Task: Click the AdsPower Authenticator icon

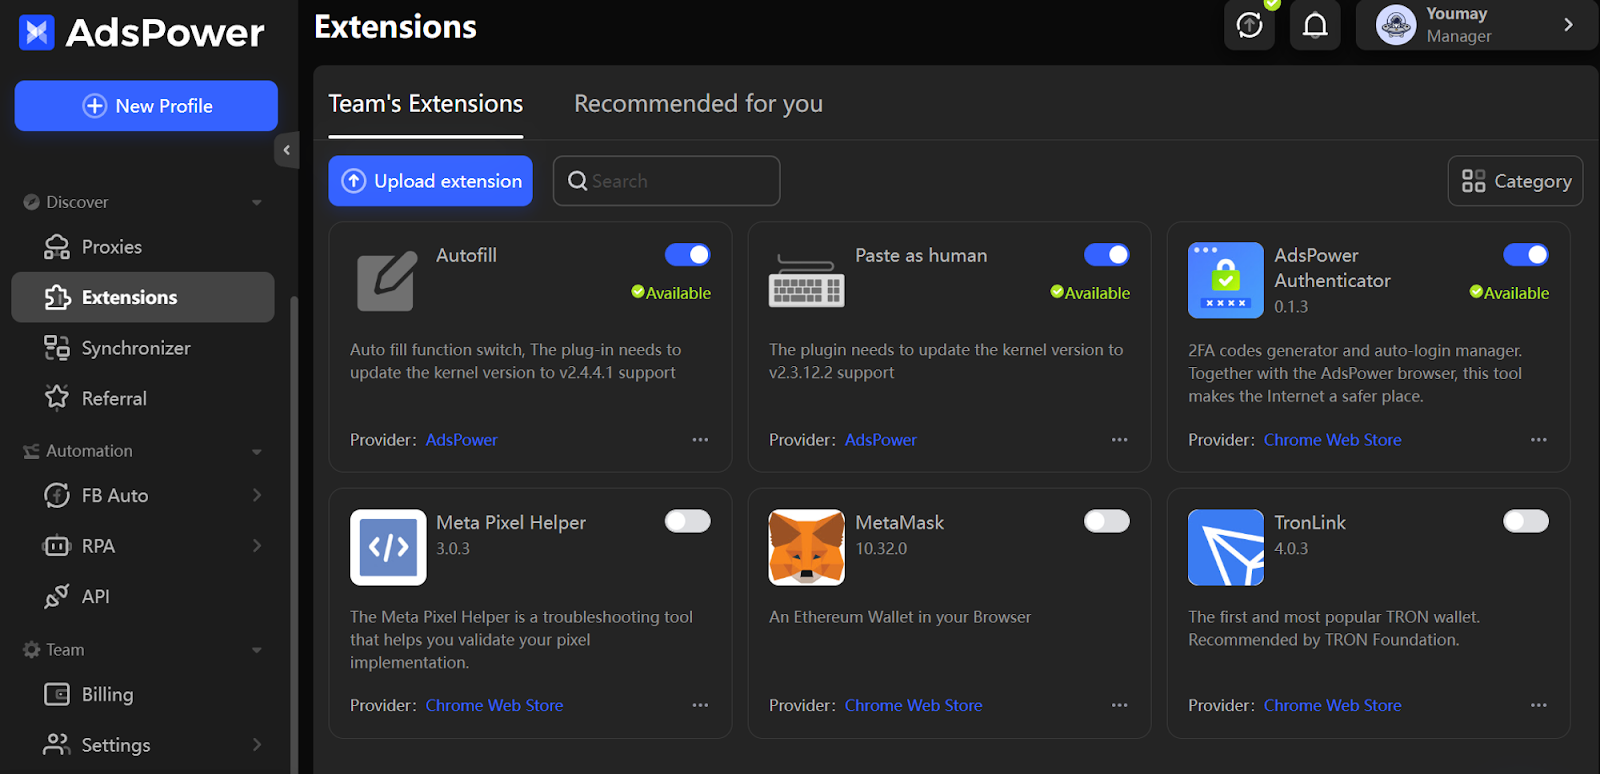Action: point(1225,280)
